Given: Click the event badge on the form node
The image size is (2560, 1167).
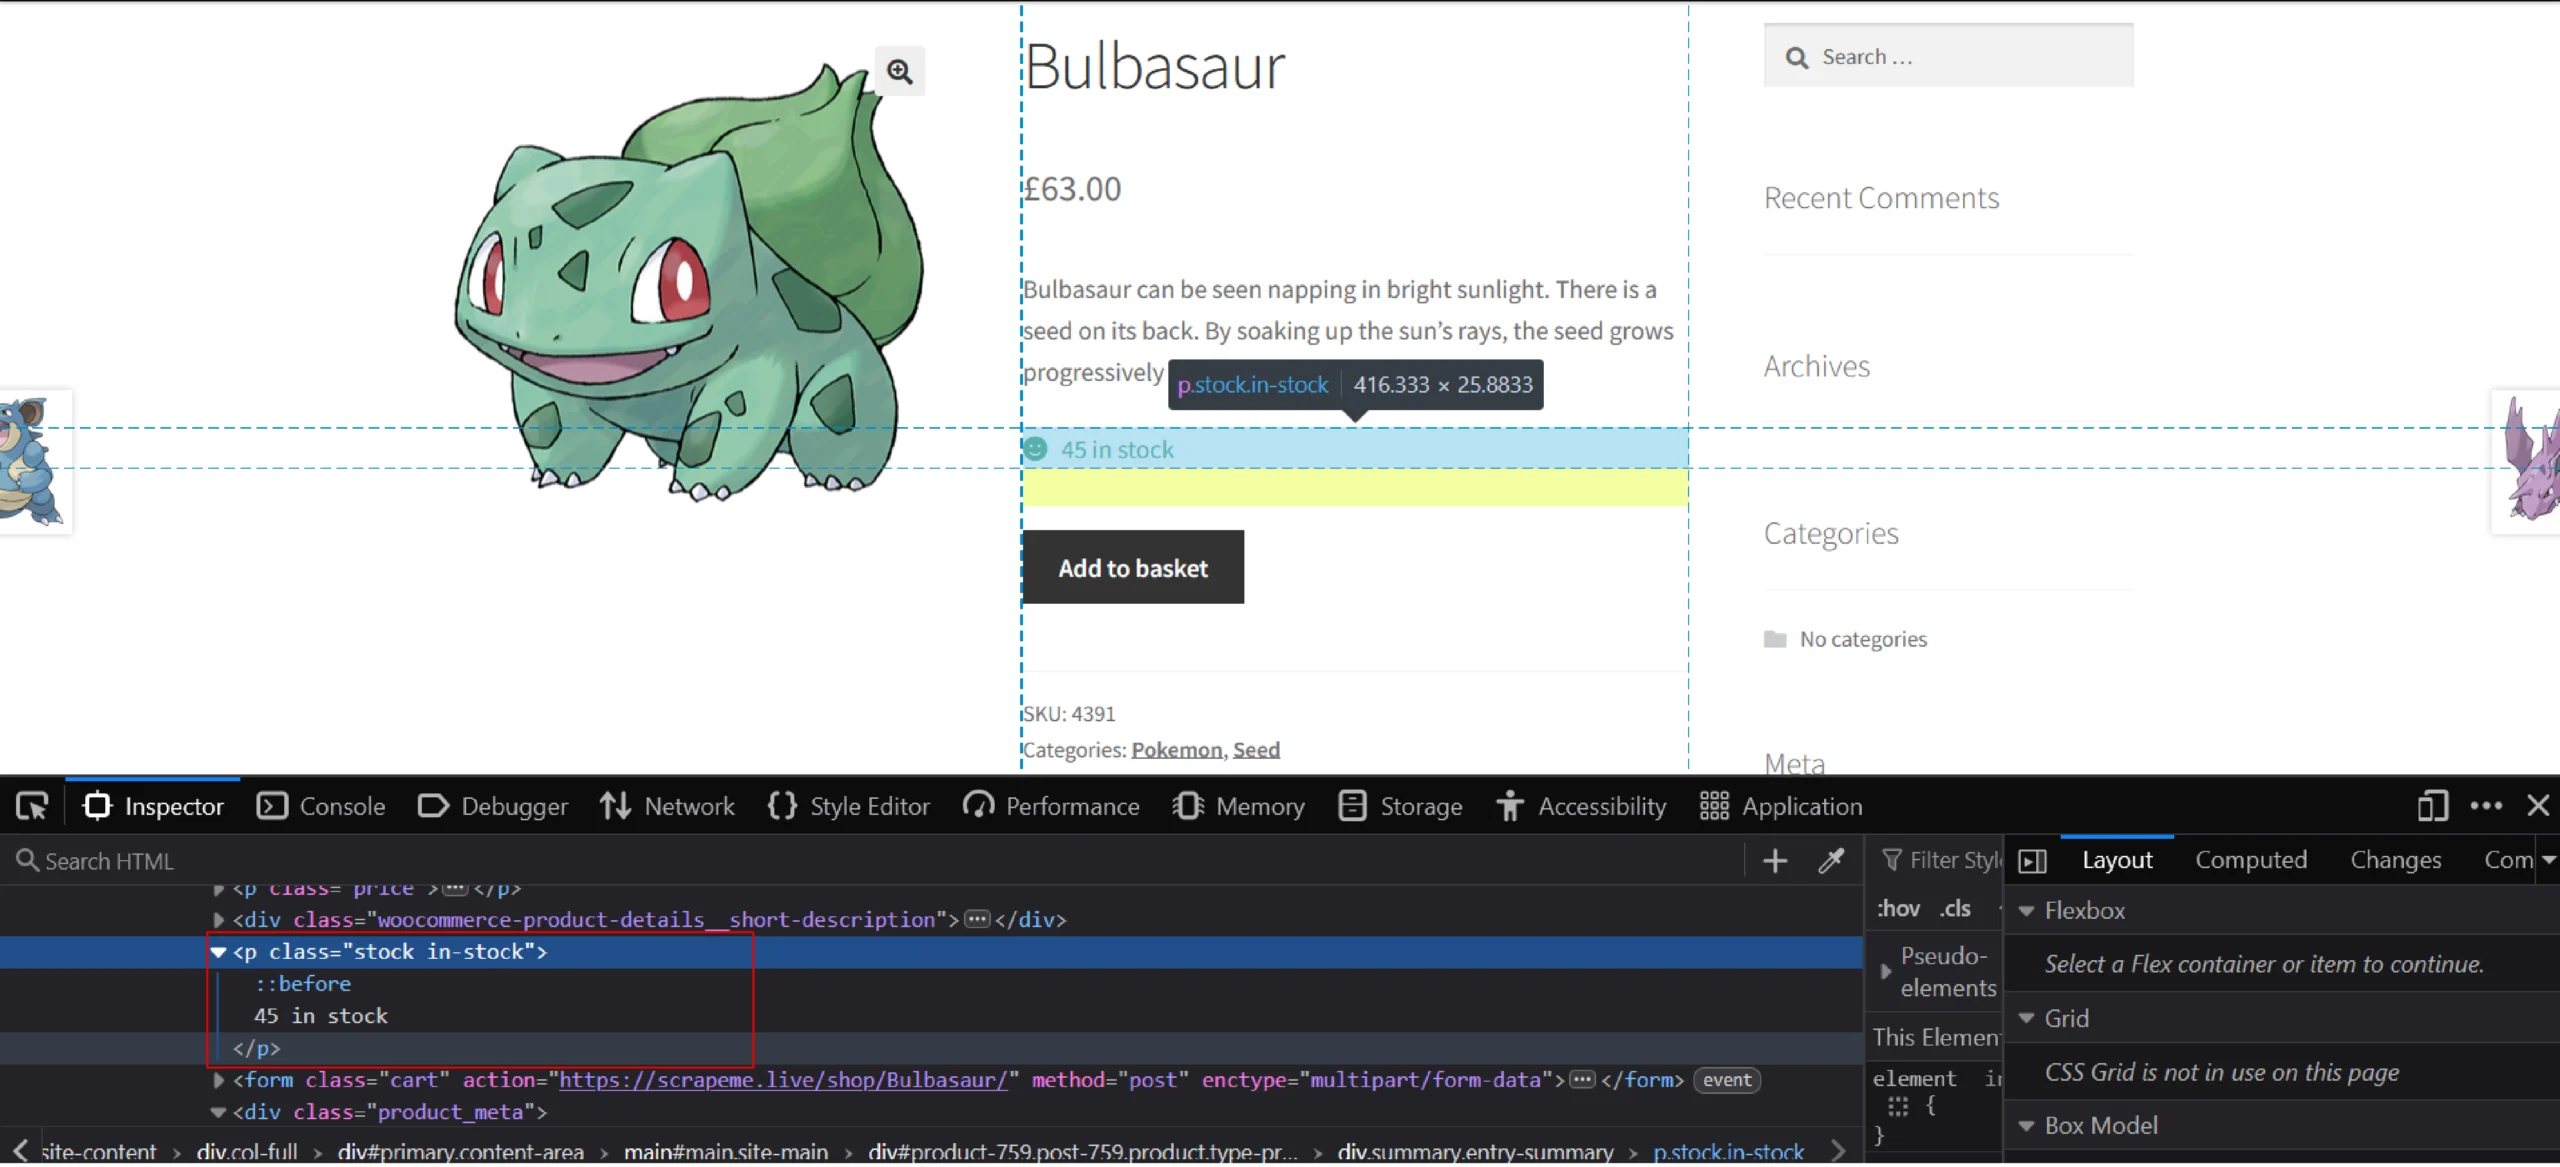Looking at the screenshot, I should click(1727, 1080).
